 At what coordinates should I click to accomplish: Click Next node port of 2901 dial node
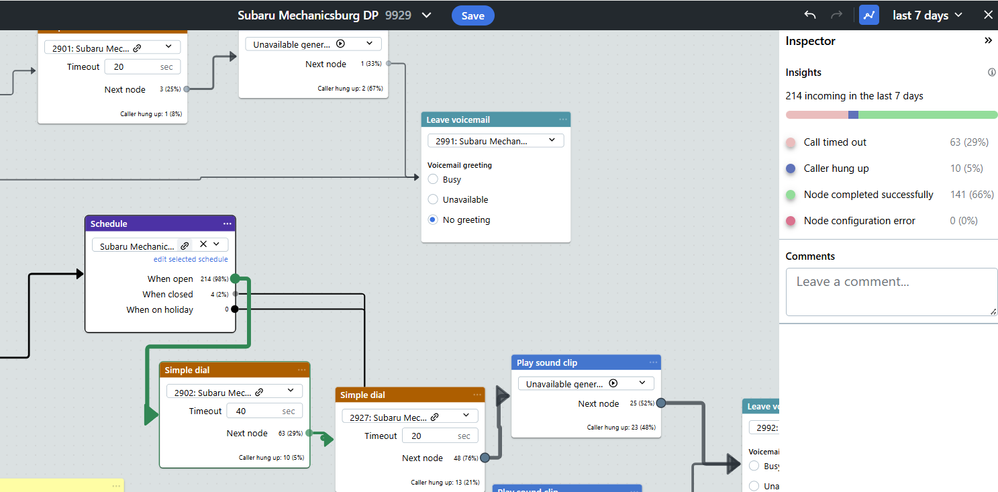point(186,90)
